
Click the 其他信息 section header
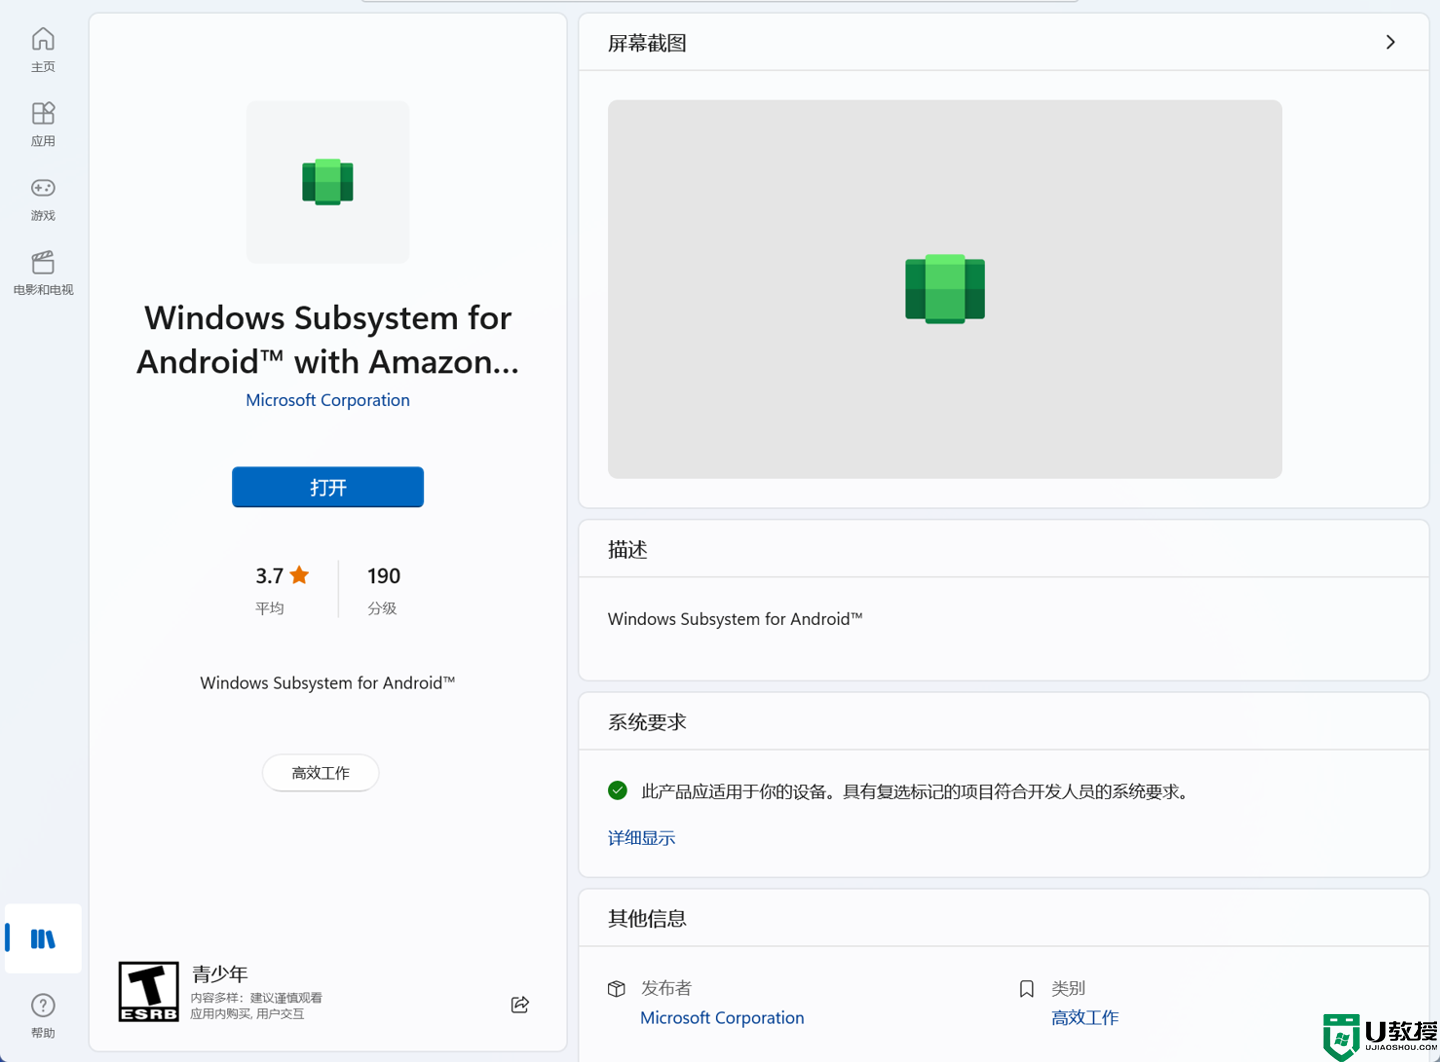click(647, 919)
